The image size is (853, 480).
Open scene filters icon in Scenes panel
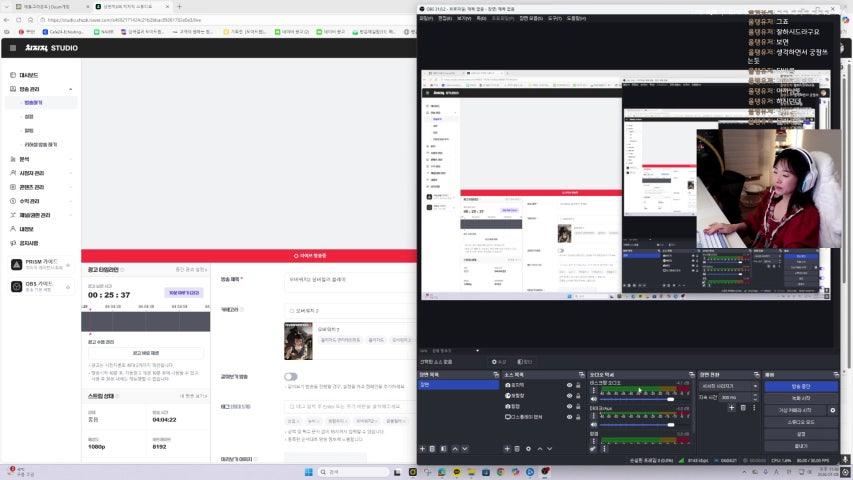[444, 449]
